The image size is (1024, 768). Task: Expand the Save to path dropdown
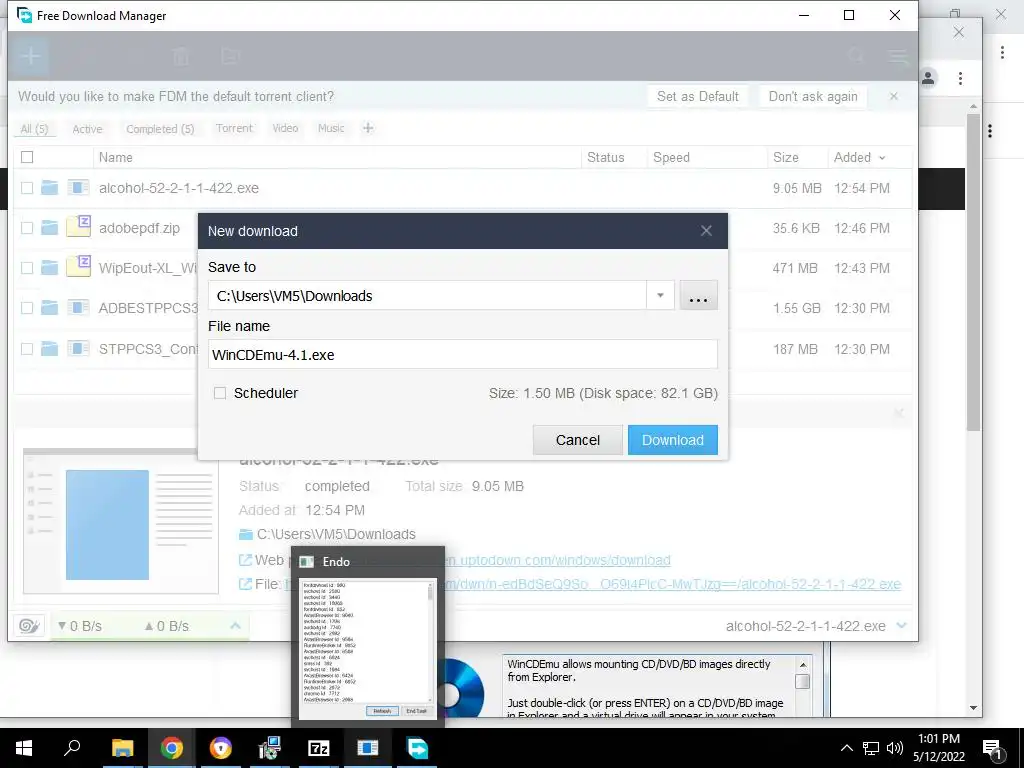coord(660,296)
